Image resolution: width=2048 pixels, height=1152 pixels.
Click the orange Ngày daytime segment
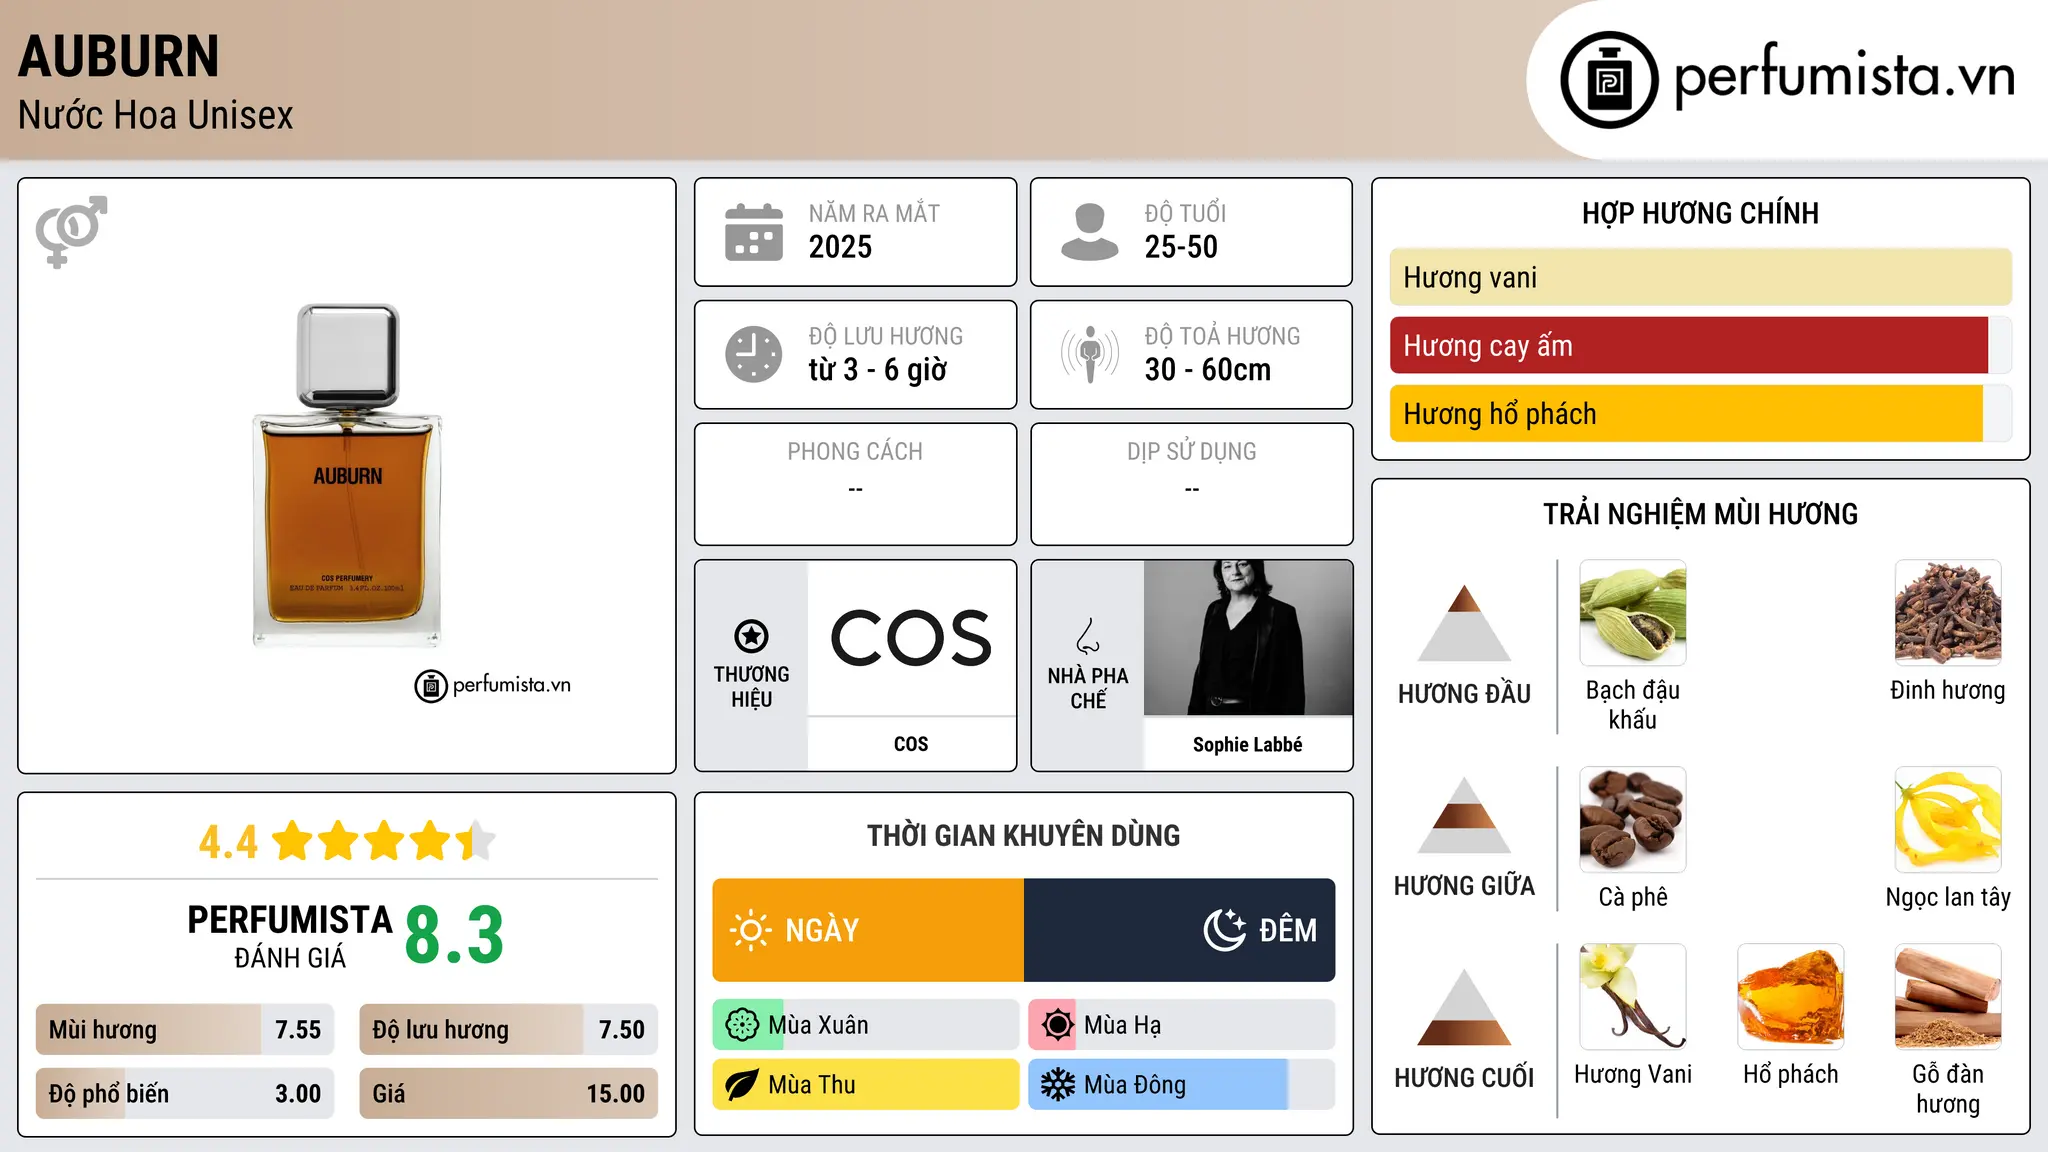point(868,930)
